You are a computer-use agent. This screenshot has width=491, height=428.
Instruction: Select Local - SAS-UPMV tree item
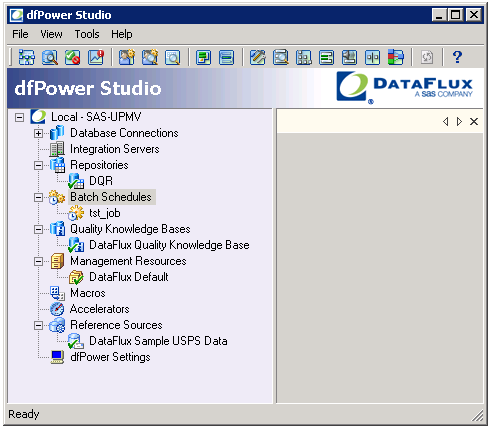coord(96,117)
